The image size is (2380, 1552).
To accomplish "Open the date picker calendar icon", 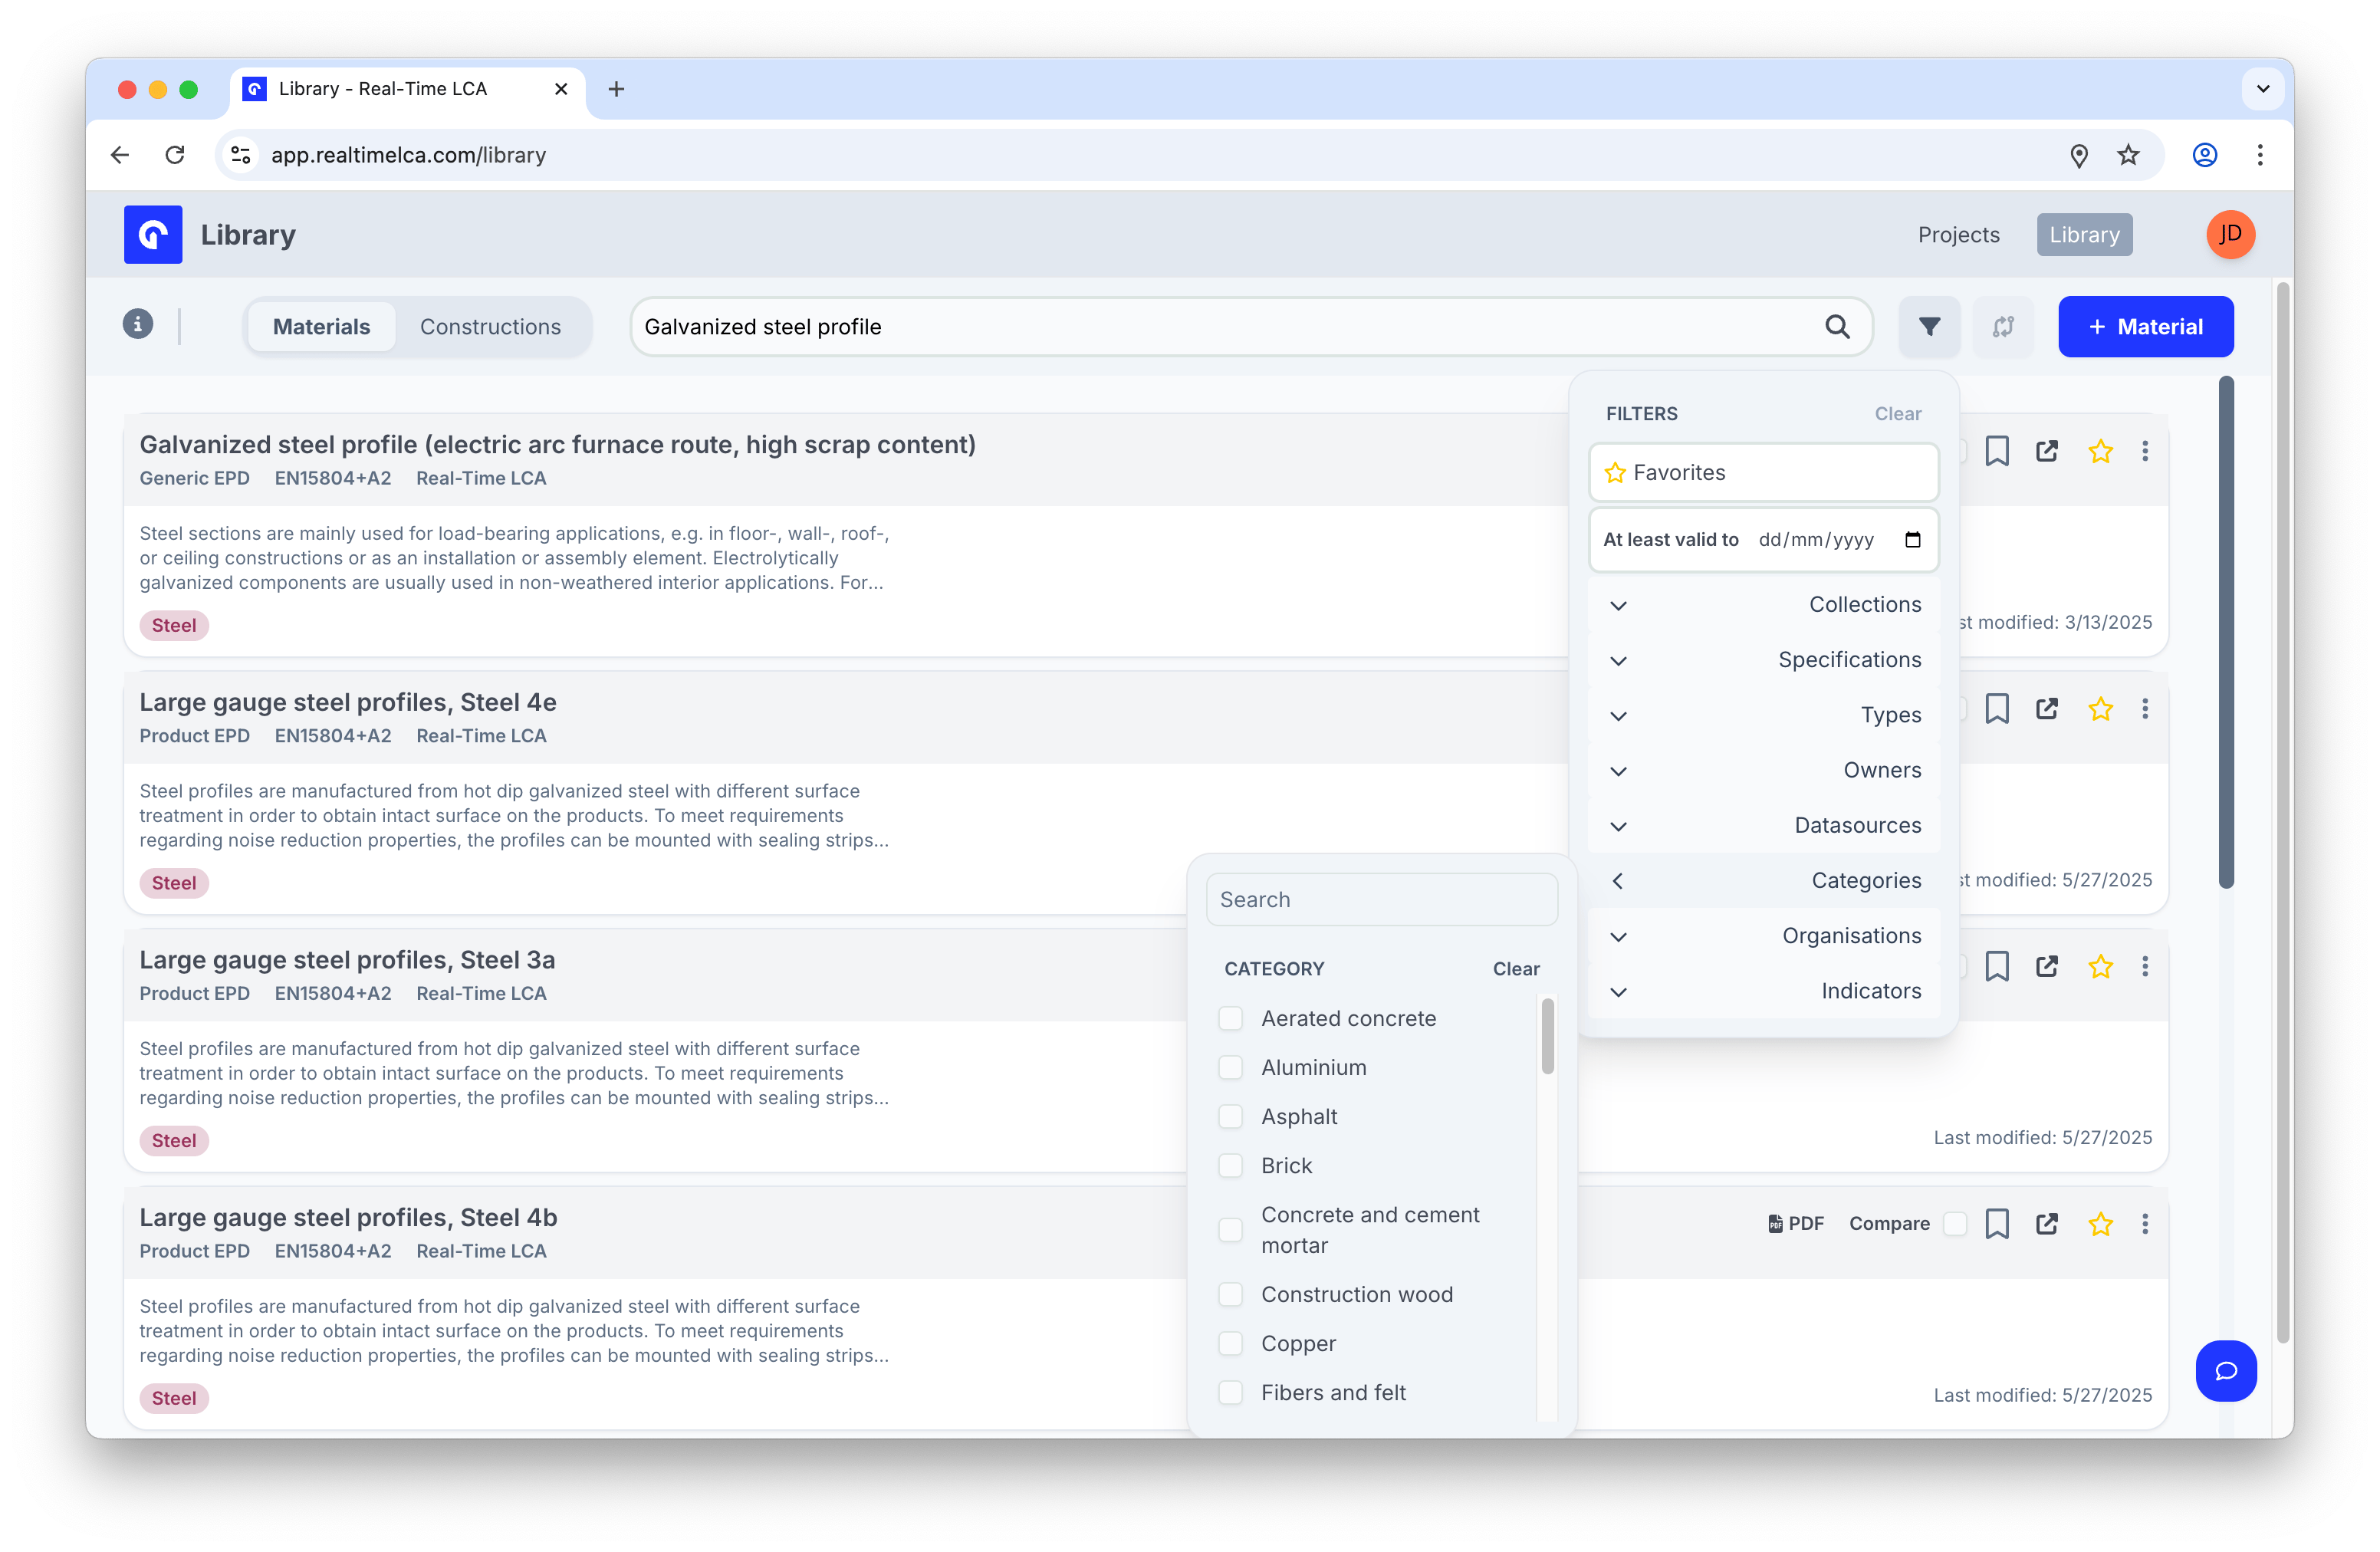I will click(x=1913, y=540).
